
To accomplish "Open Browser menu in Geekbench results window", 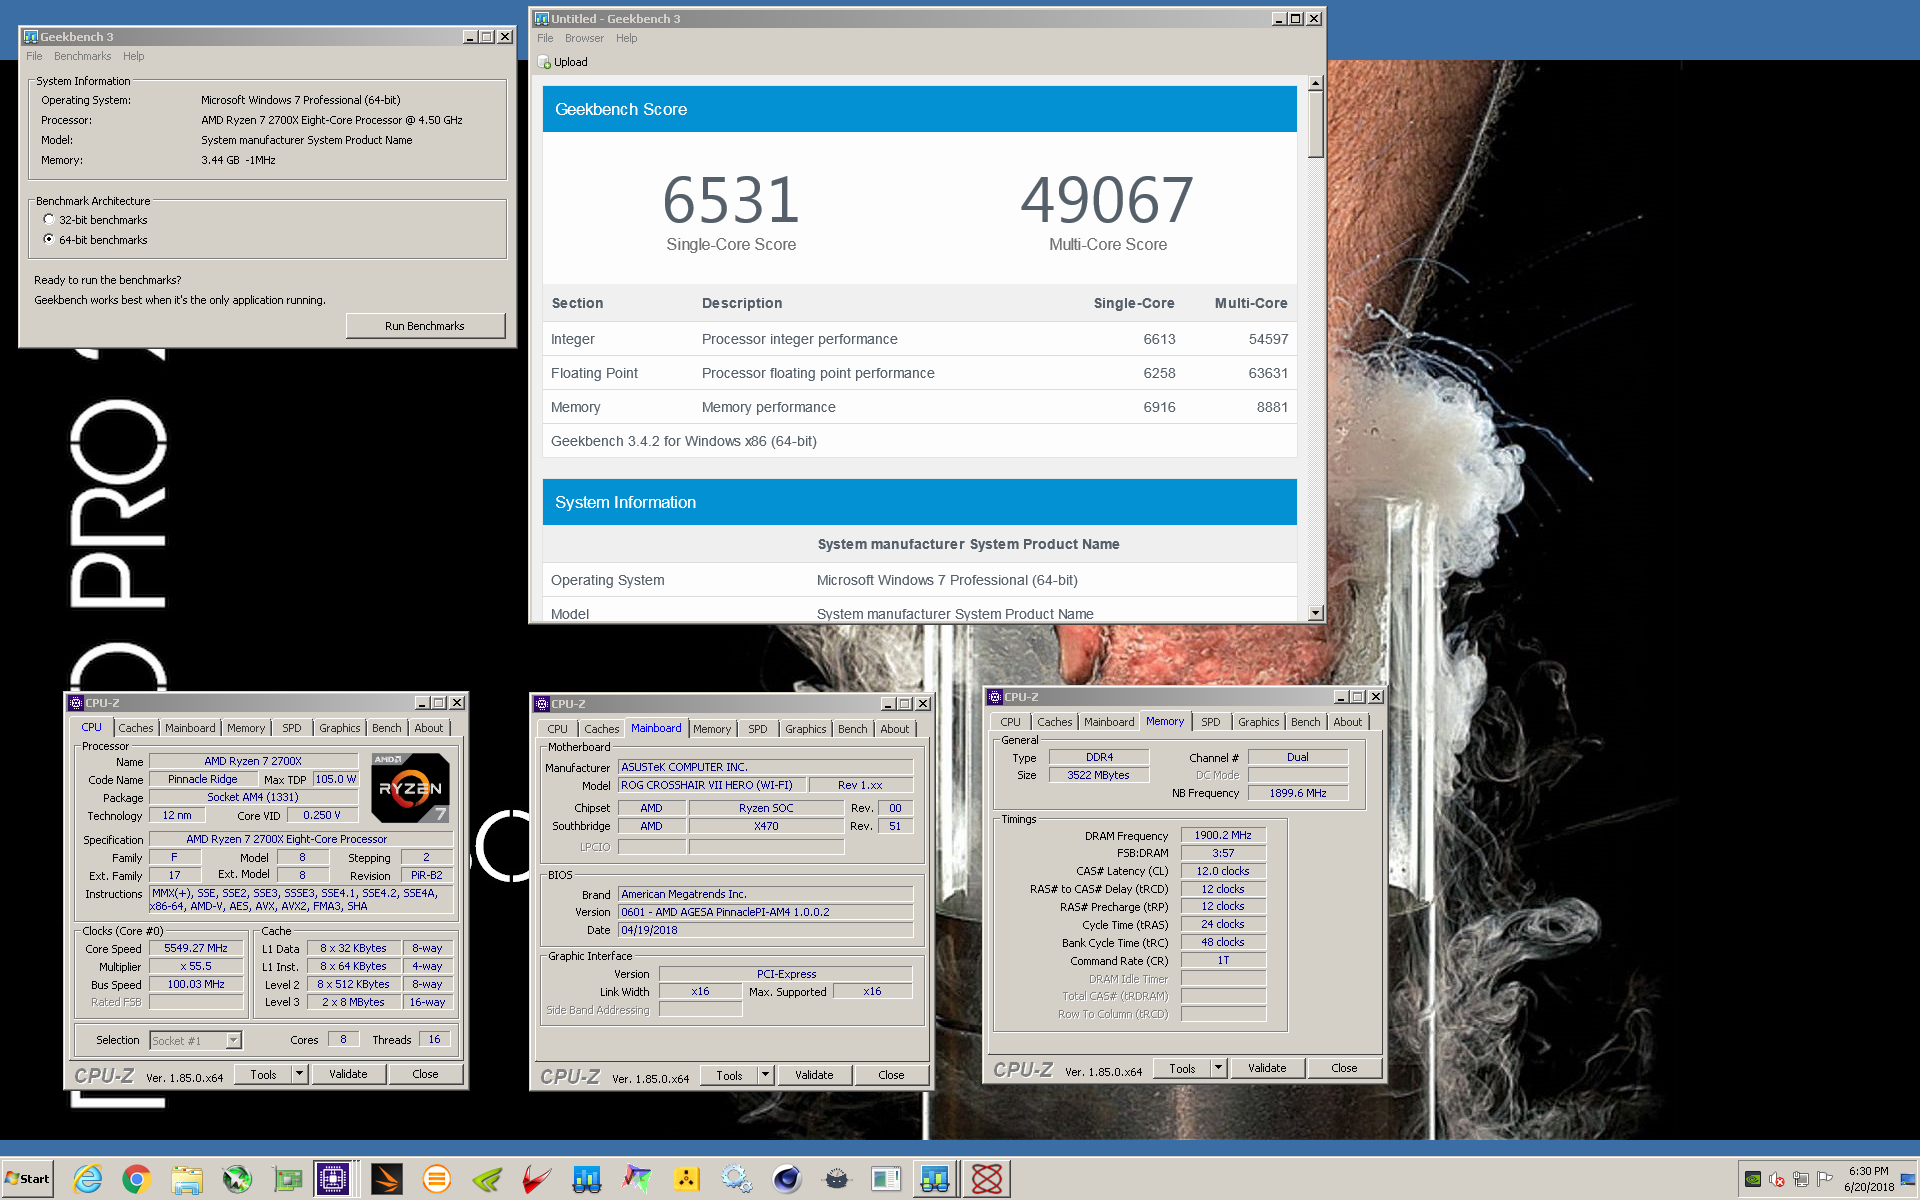I will point(584,38).
